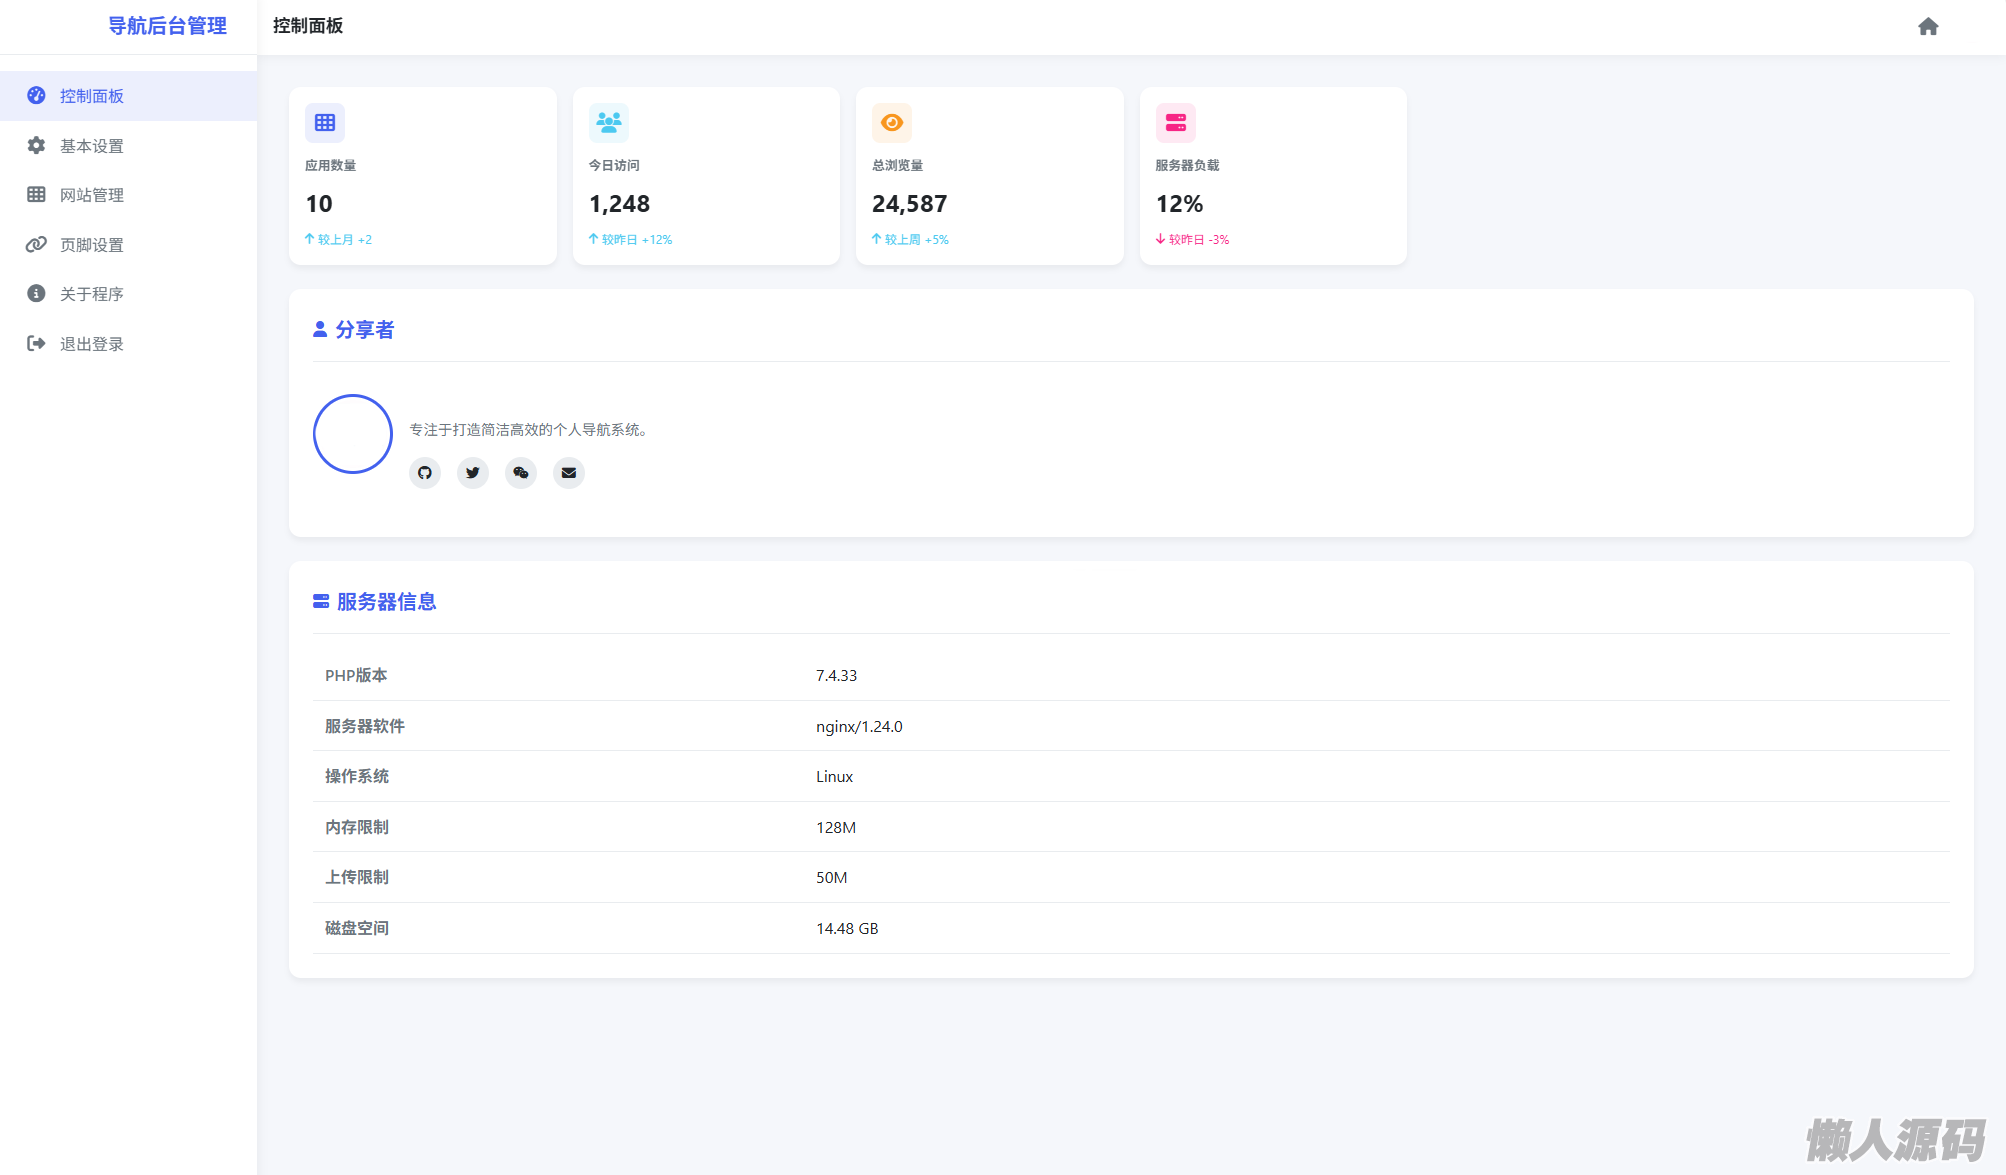Image resolution: width=2006 pixels, height=1175 pixels.
Task: Click the 导航后台管理 logo title
Action: (x=167, y=26)
